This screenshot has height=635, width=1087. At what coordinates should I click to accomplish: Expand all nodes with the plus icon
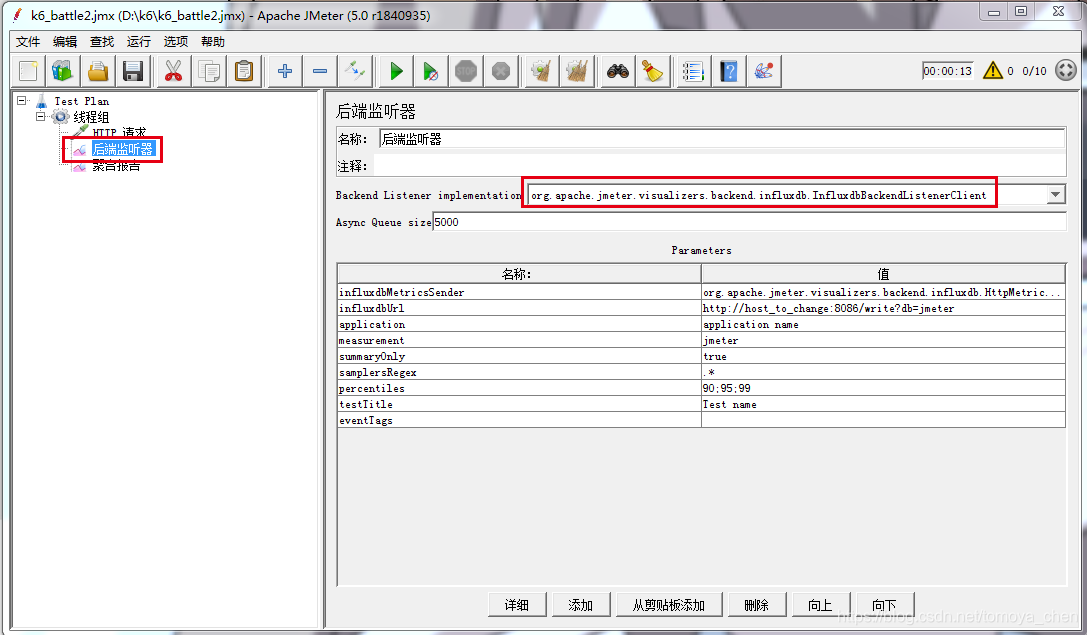[284, 71]
